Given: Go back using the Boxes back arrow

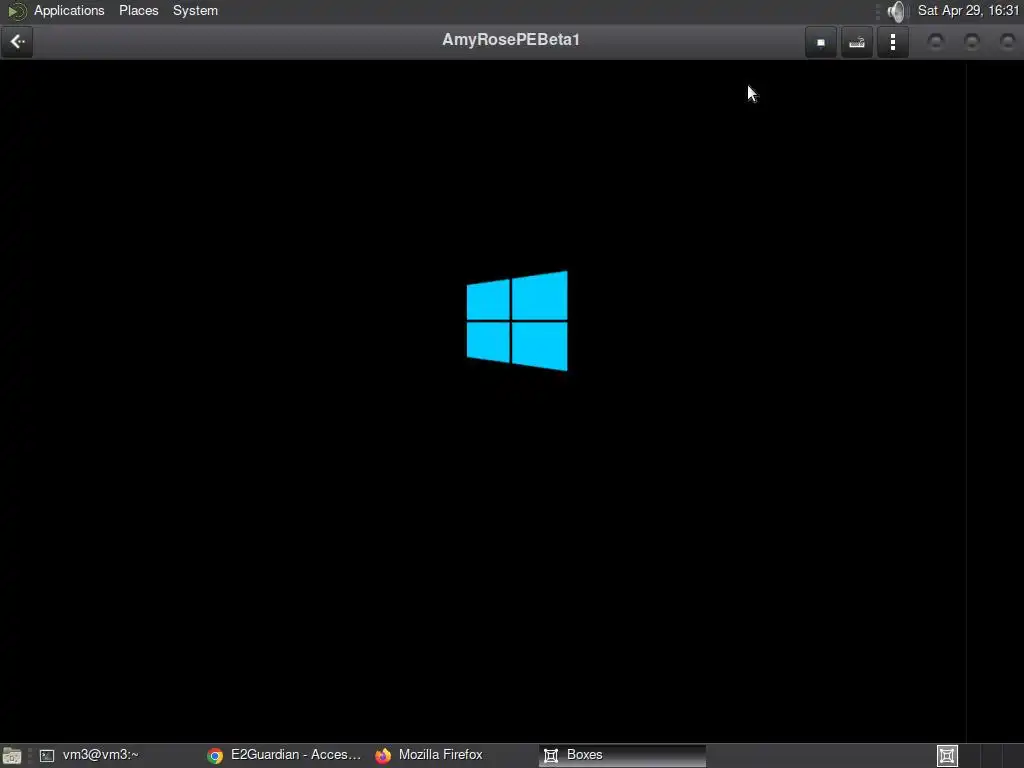Looking at the screenshot, I should pyautogui.click(x=17, y=42).
